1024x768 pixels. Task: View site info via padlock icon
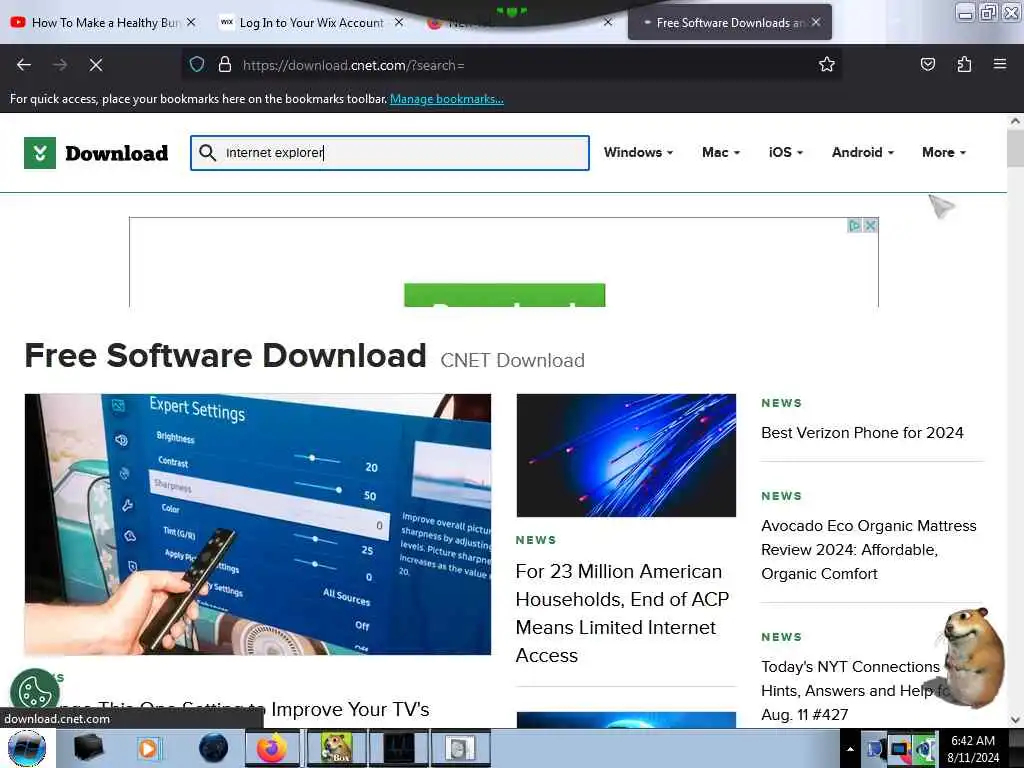(225, 64)
